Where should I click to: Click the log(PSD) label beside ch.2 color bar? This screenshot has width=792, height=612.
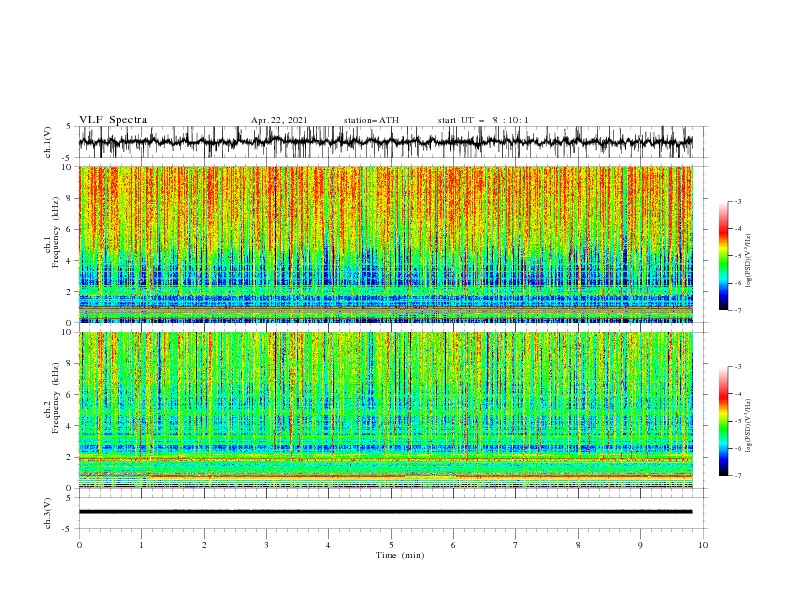point(748,426)
